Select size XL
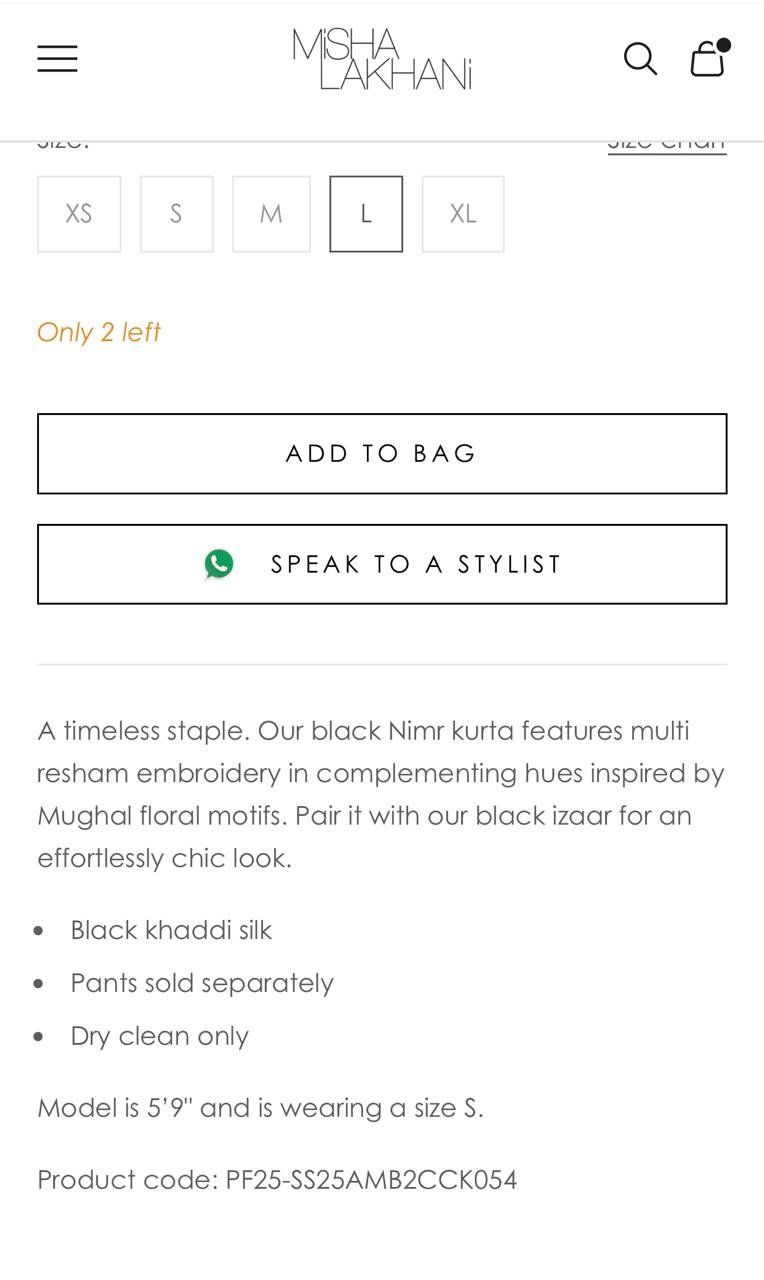 pos(463,214)
